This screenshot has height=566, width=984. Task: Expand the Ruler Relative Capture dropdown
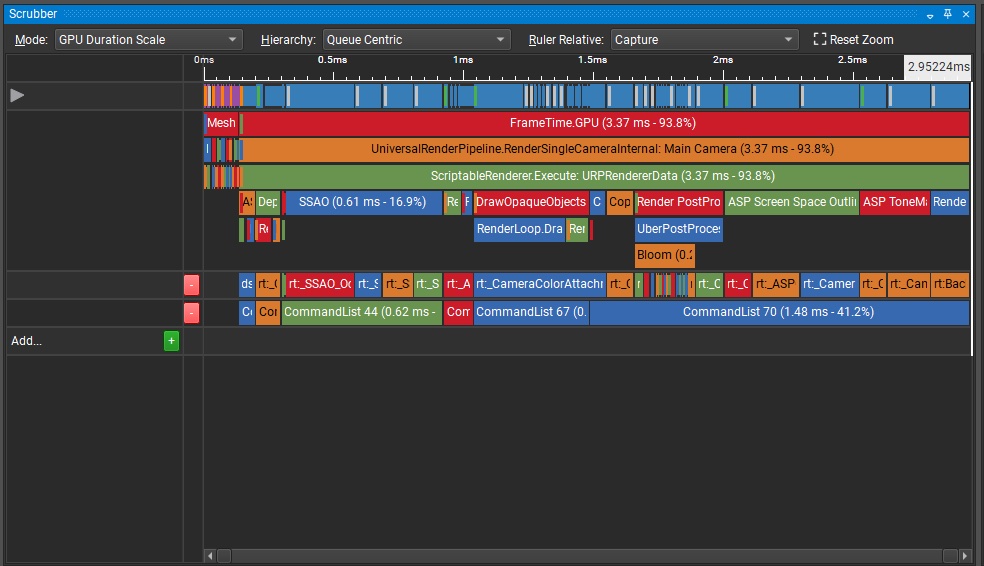tap(704, 39)
